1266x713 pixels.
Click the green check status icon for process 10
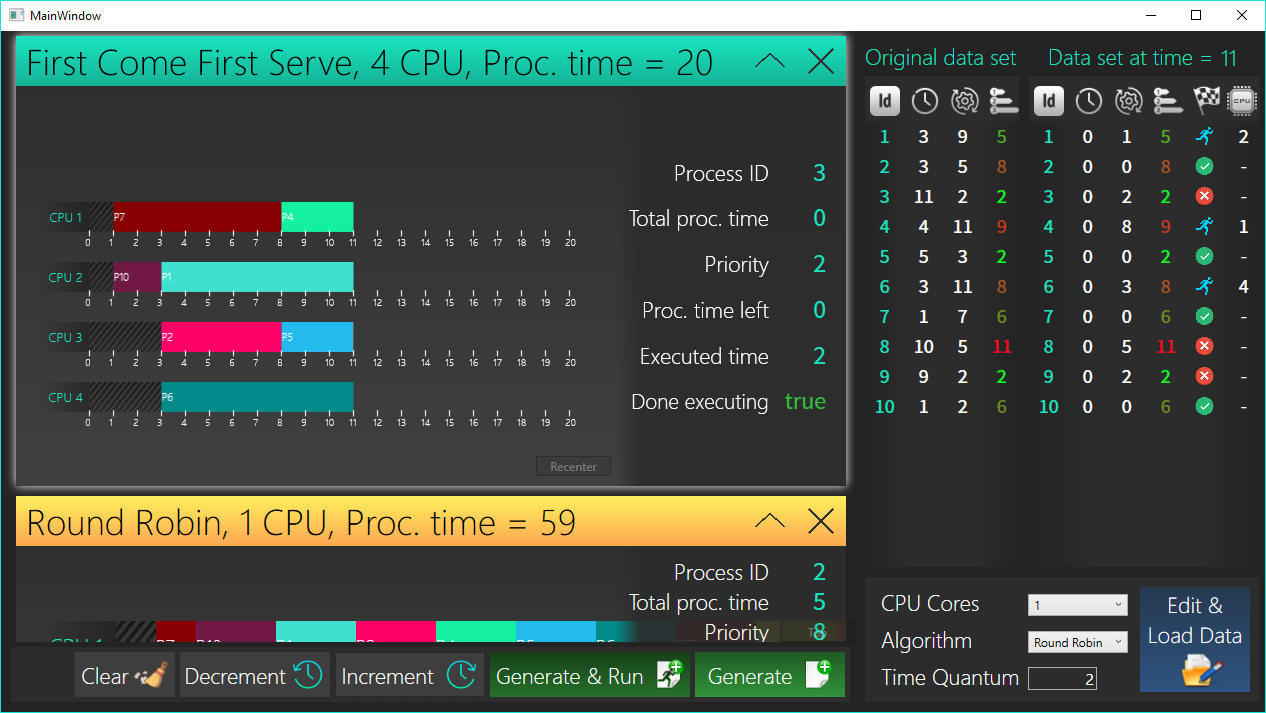1205,407
